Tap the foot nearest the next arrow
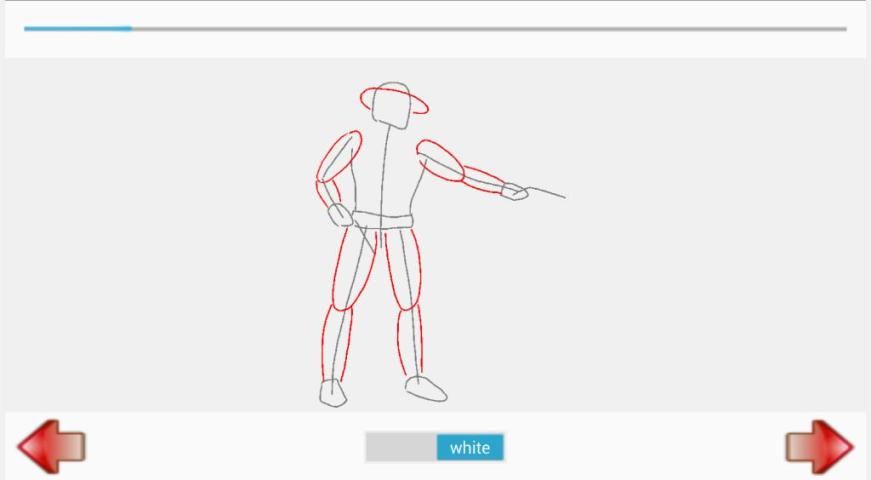 click(x=426, y=388)
